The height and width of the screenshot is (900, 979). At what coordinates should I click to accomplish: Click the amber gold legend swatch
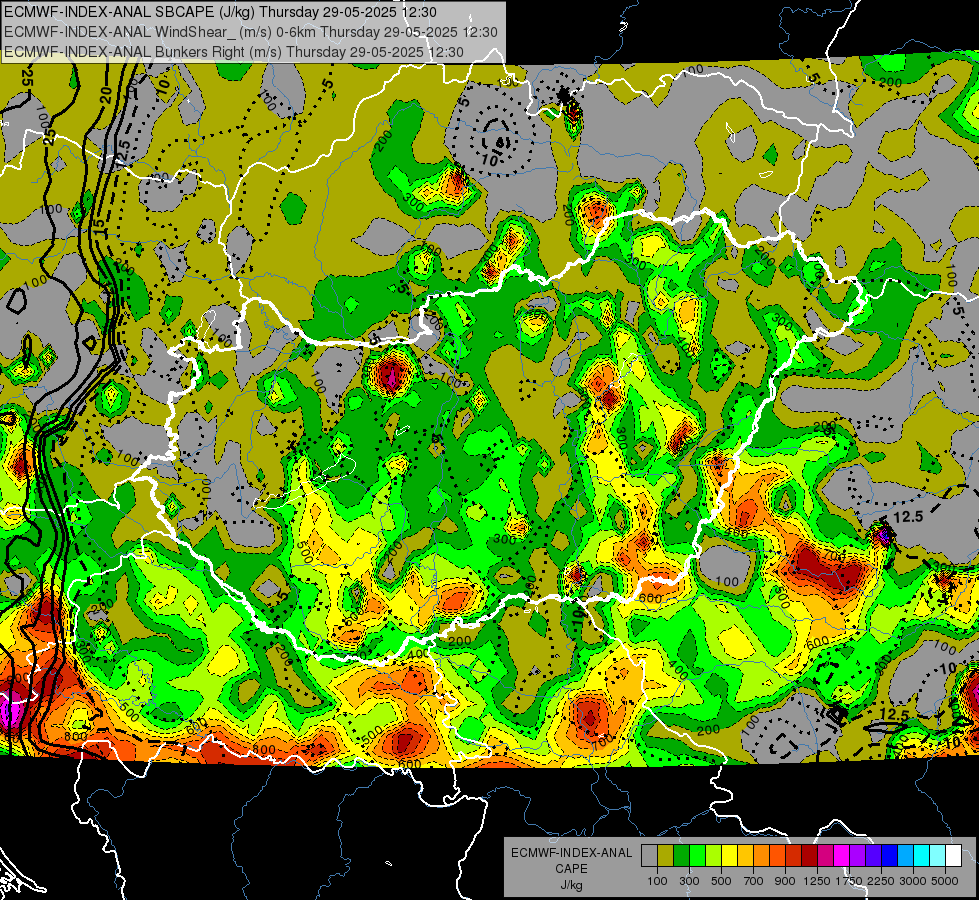click(745, 856)
